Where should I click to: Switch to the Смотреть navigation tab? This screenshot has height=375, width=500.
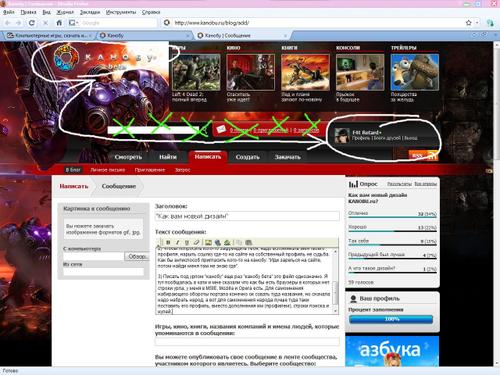[128, 157]
